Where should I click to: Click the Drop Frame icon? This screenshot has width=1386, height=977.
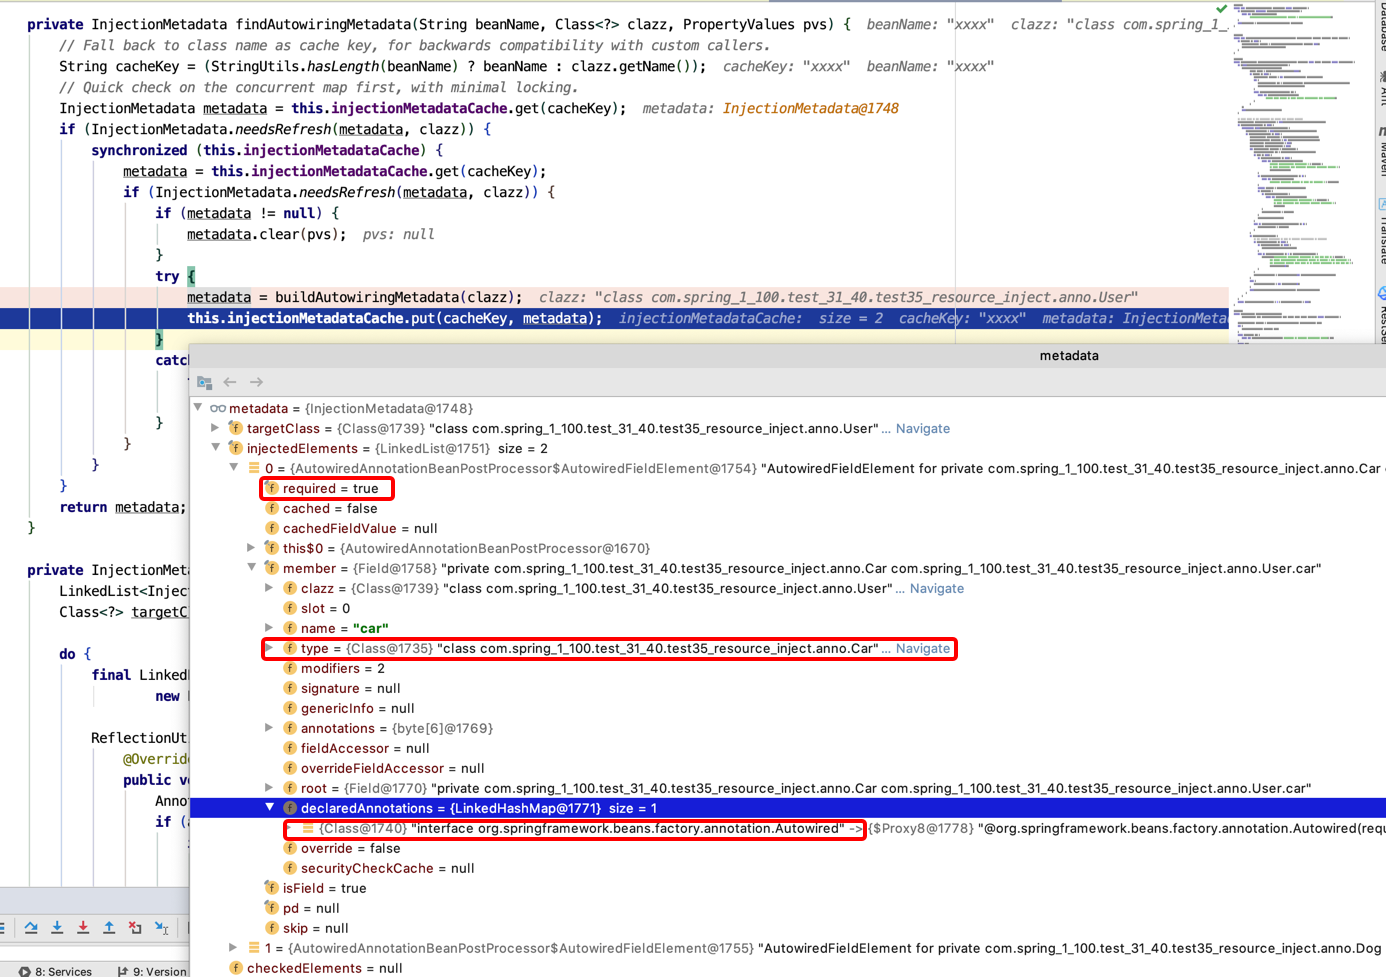coord(135,928)
